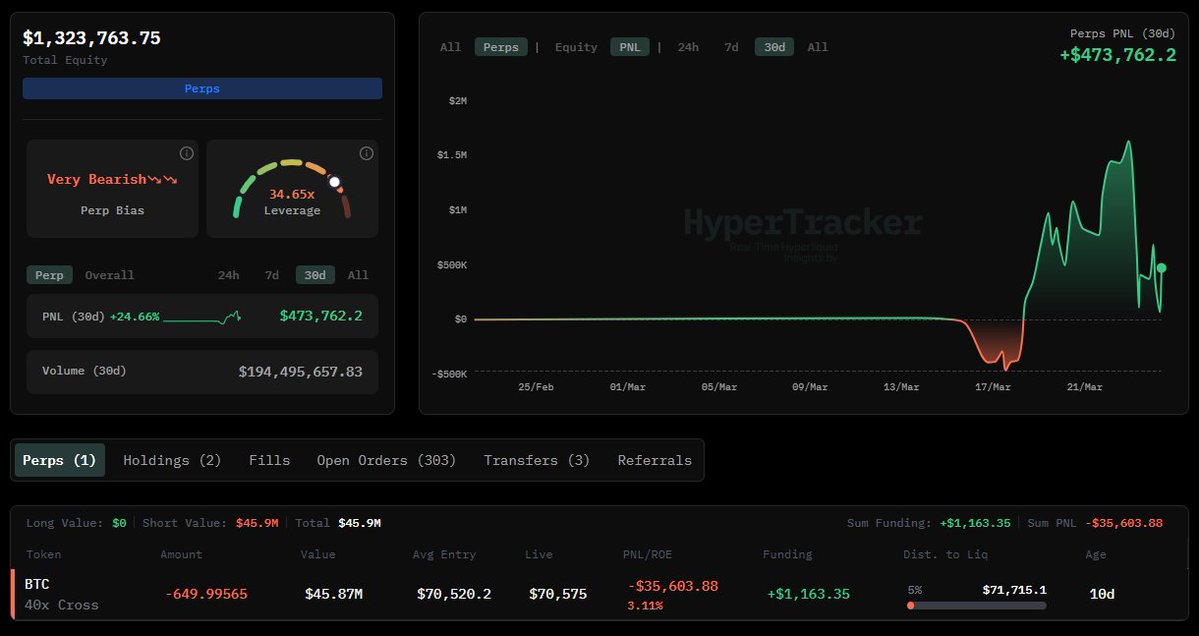This screenshot has width=1199, height=636.
Task: Click Long Value $0 summary
Action: tap(76, 523)
